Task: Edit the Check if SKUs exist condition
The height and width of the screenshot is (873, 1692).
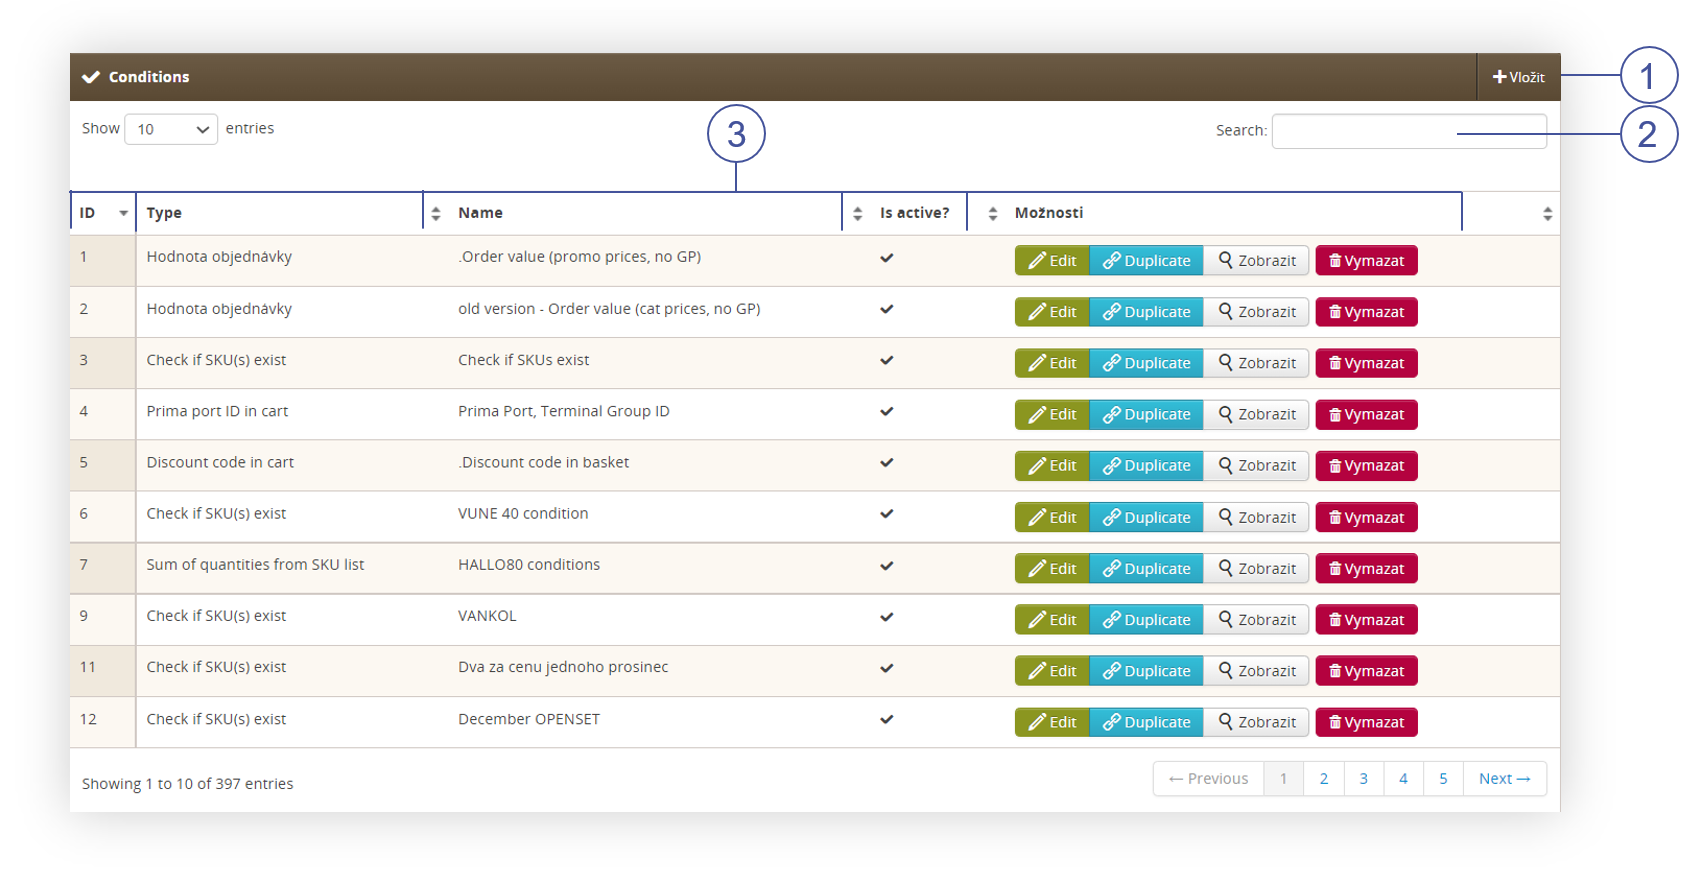Action: (1052, 363)
